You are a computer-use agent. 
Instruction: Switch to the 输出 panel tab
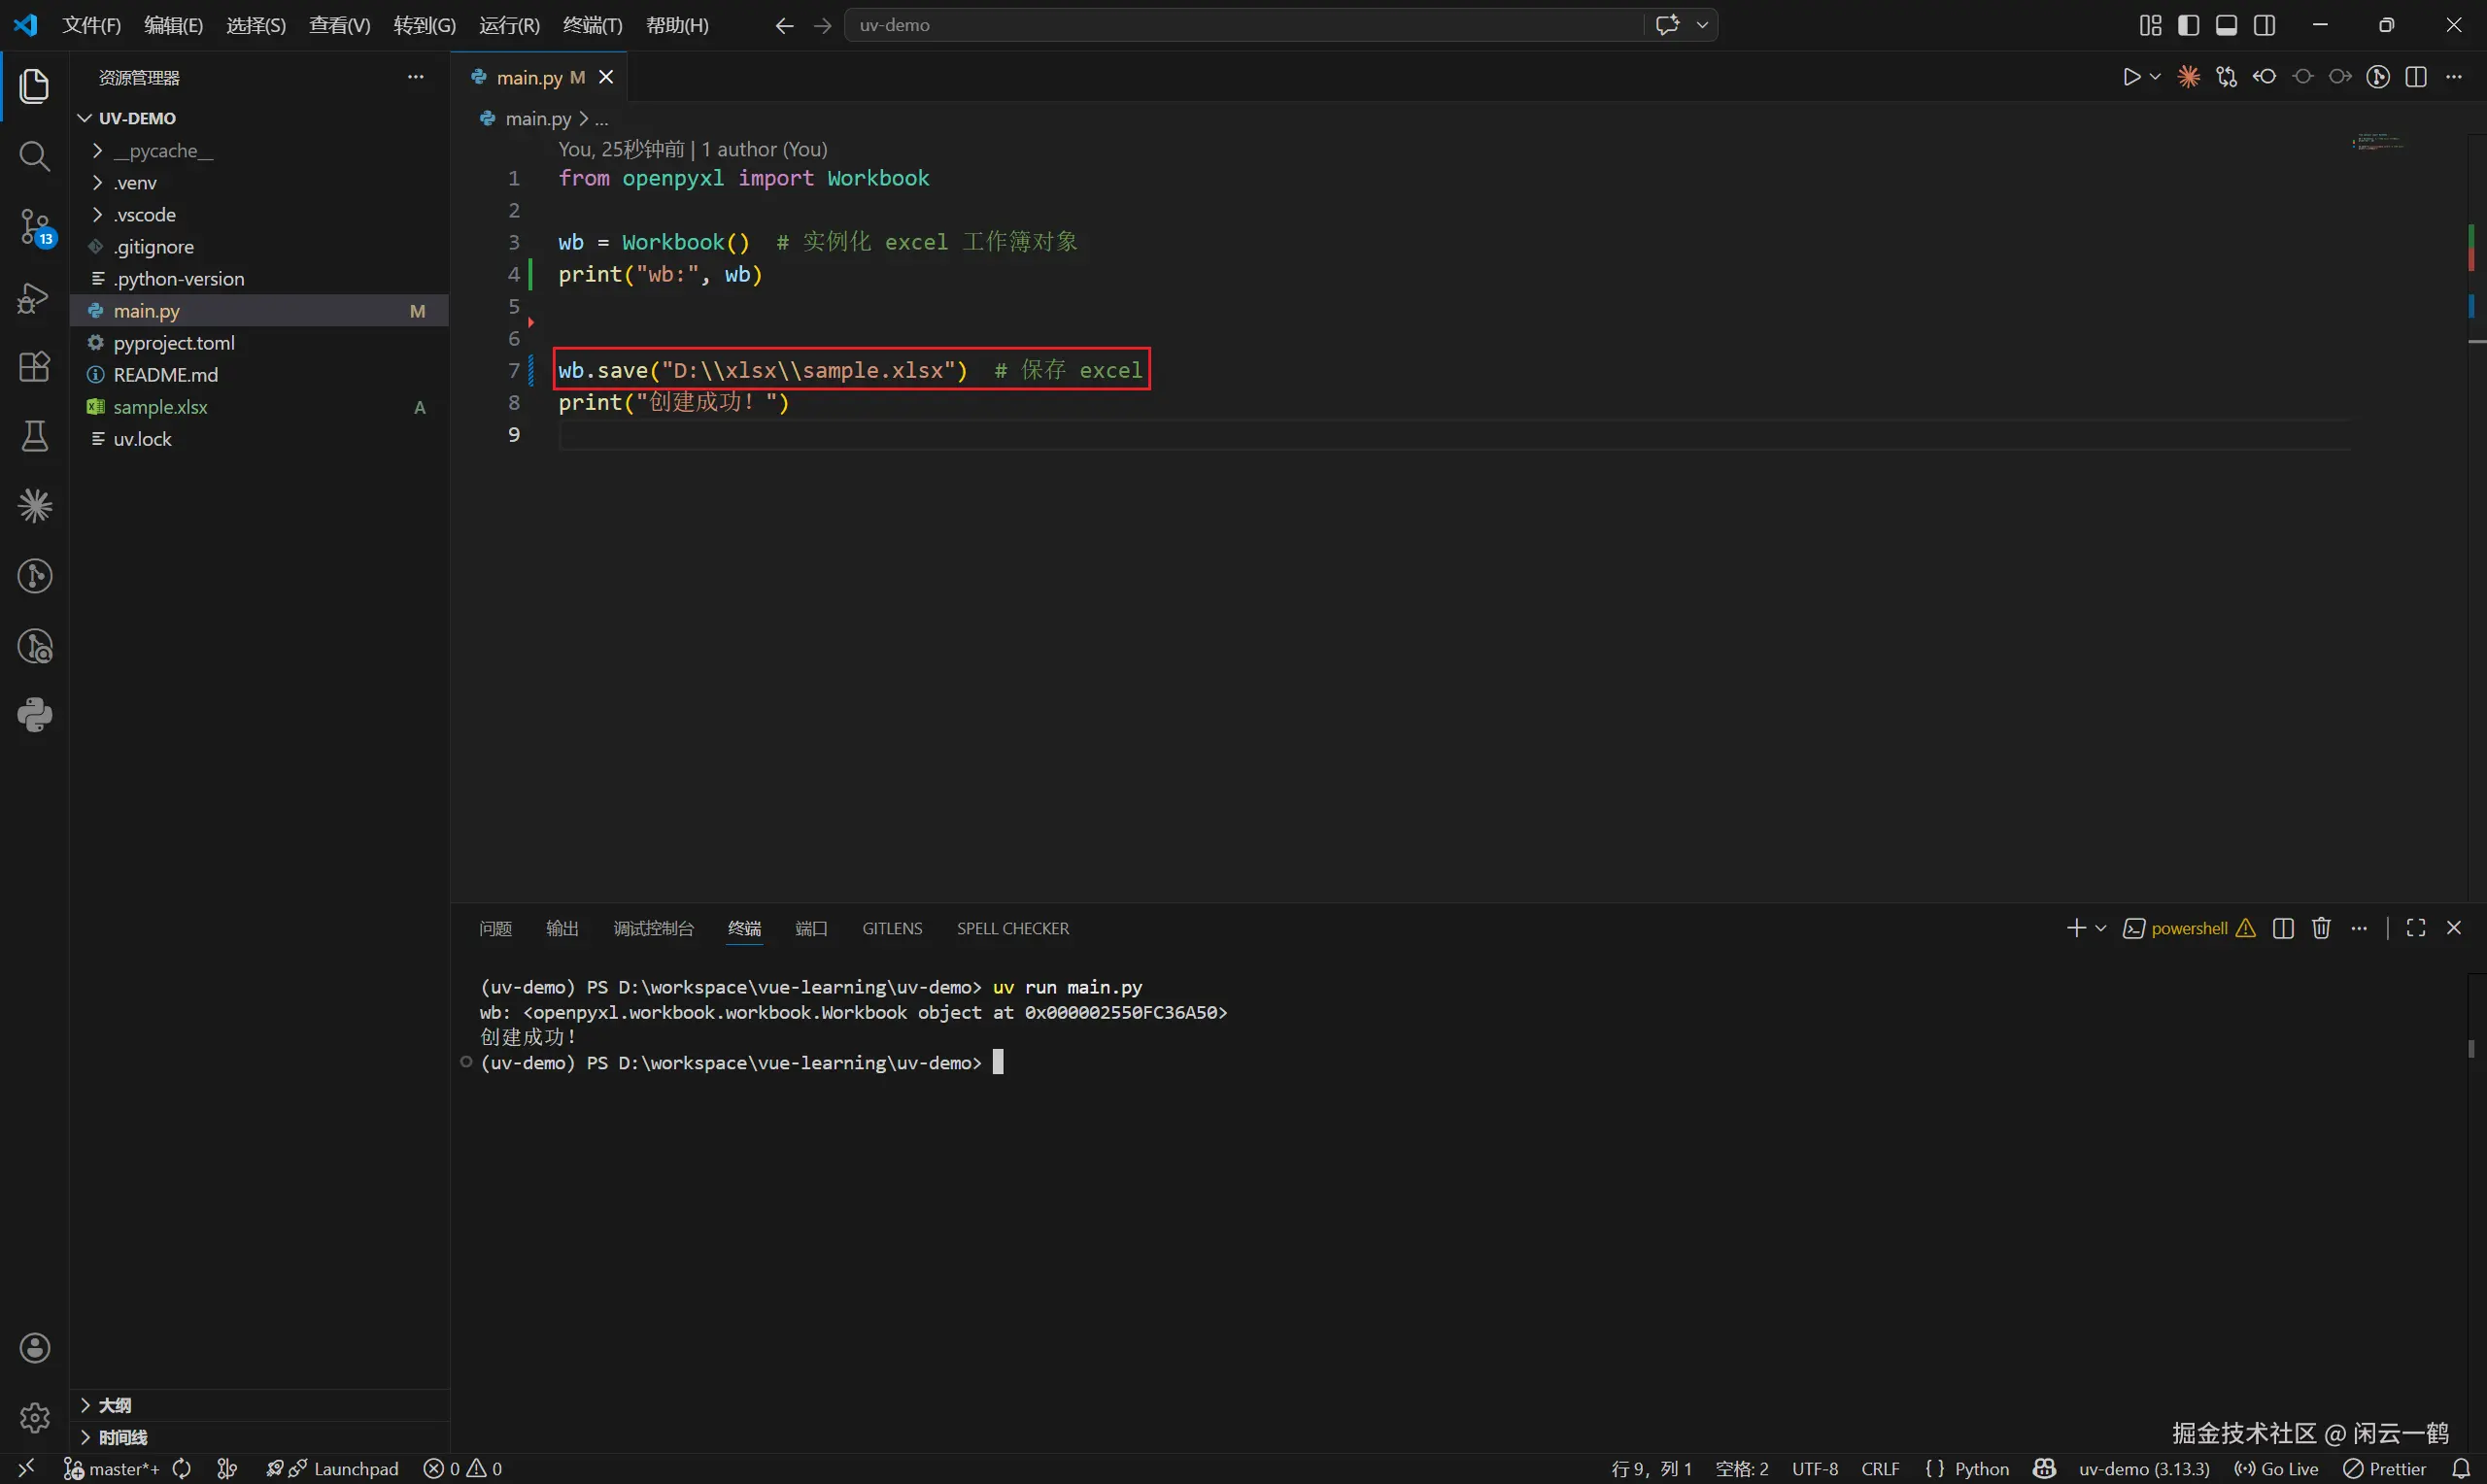pos(562,928)
